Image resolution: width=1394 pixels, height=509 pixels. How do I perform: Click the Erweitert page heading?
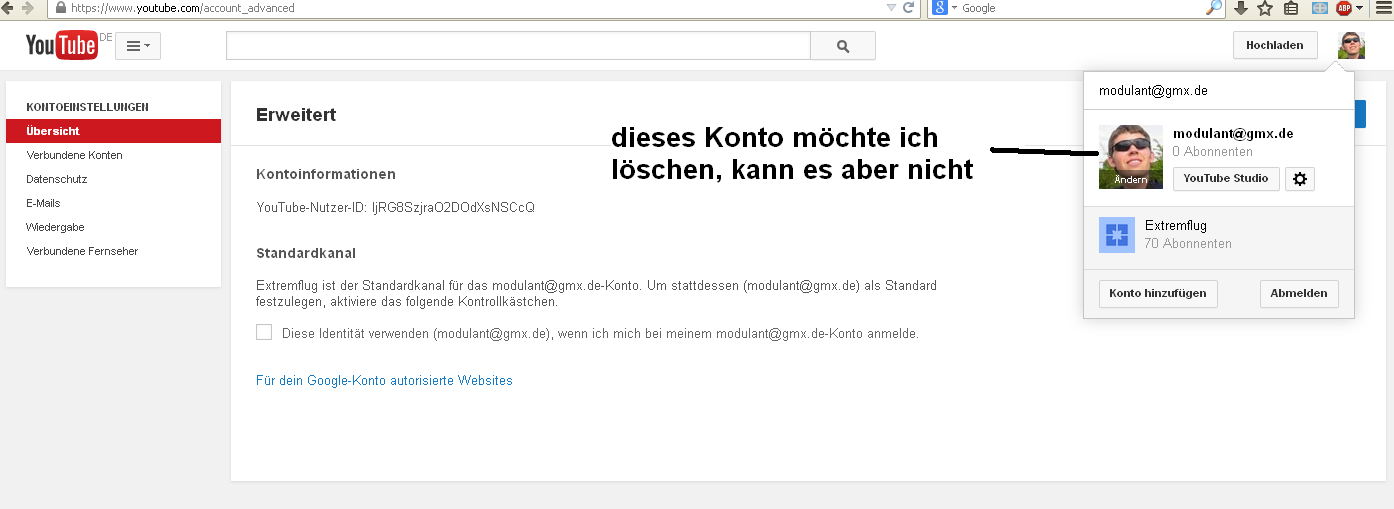pos(296,115)
